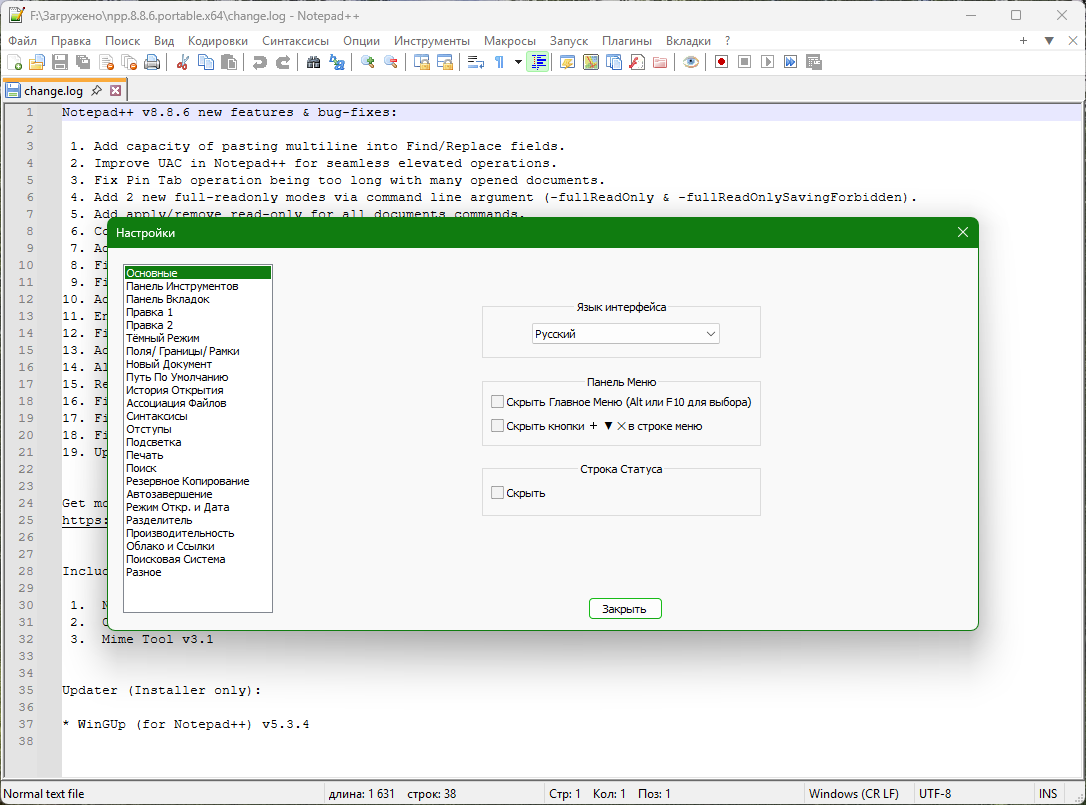Zoom out with magnifier minus icon
Image resolution: width=1086 pixels, height=805 pixels.
click(x=391, y=62)
